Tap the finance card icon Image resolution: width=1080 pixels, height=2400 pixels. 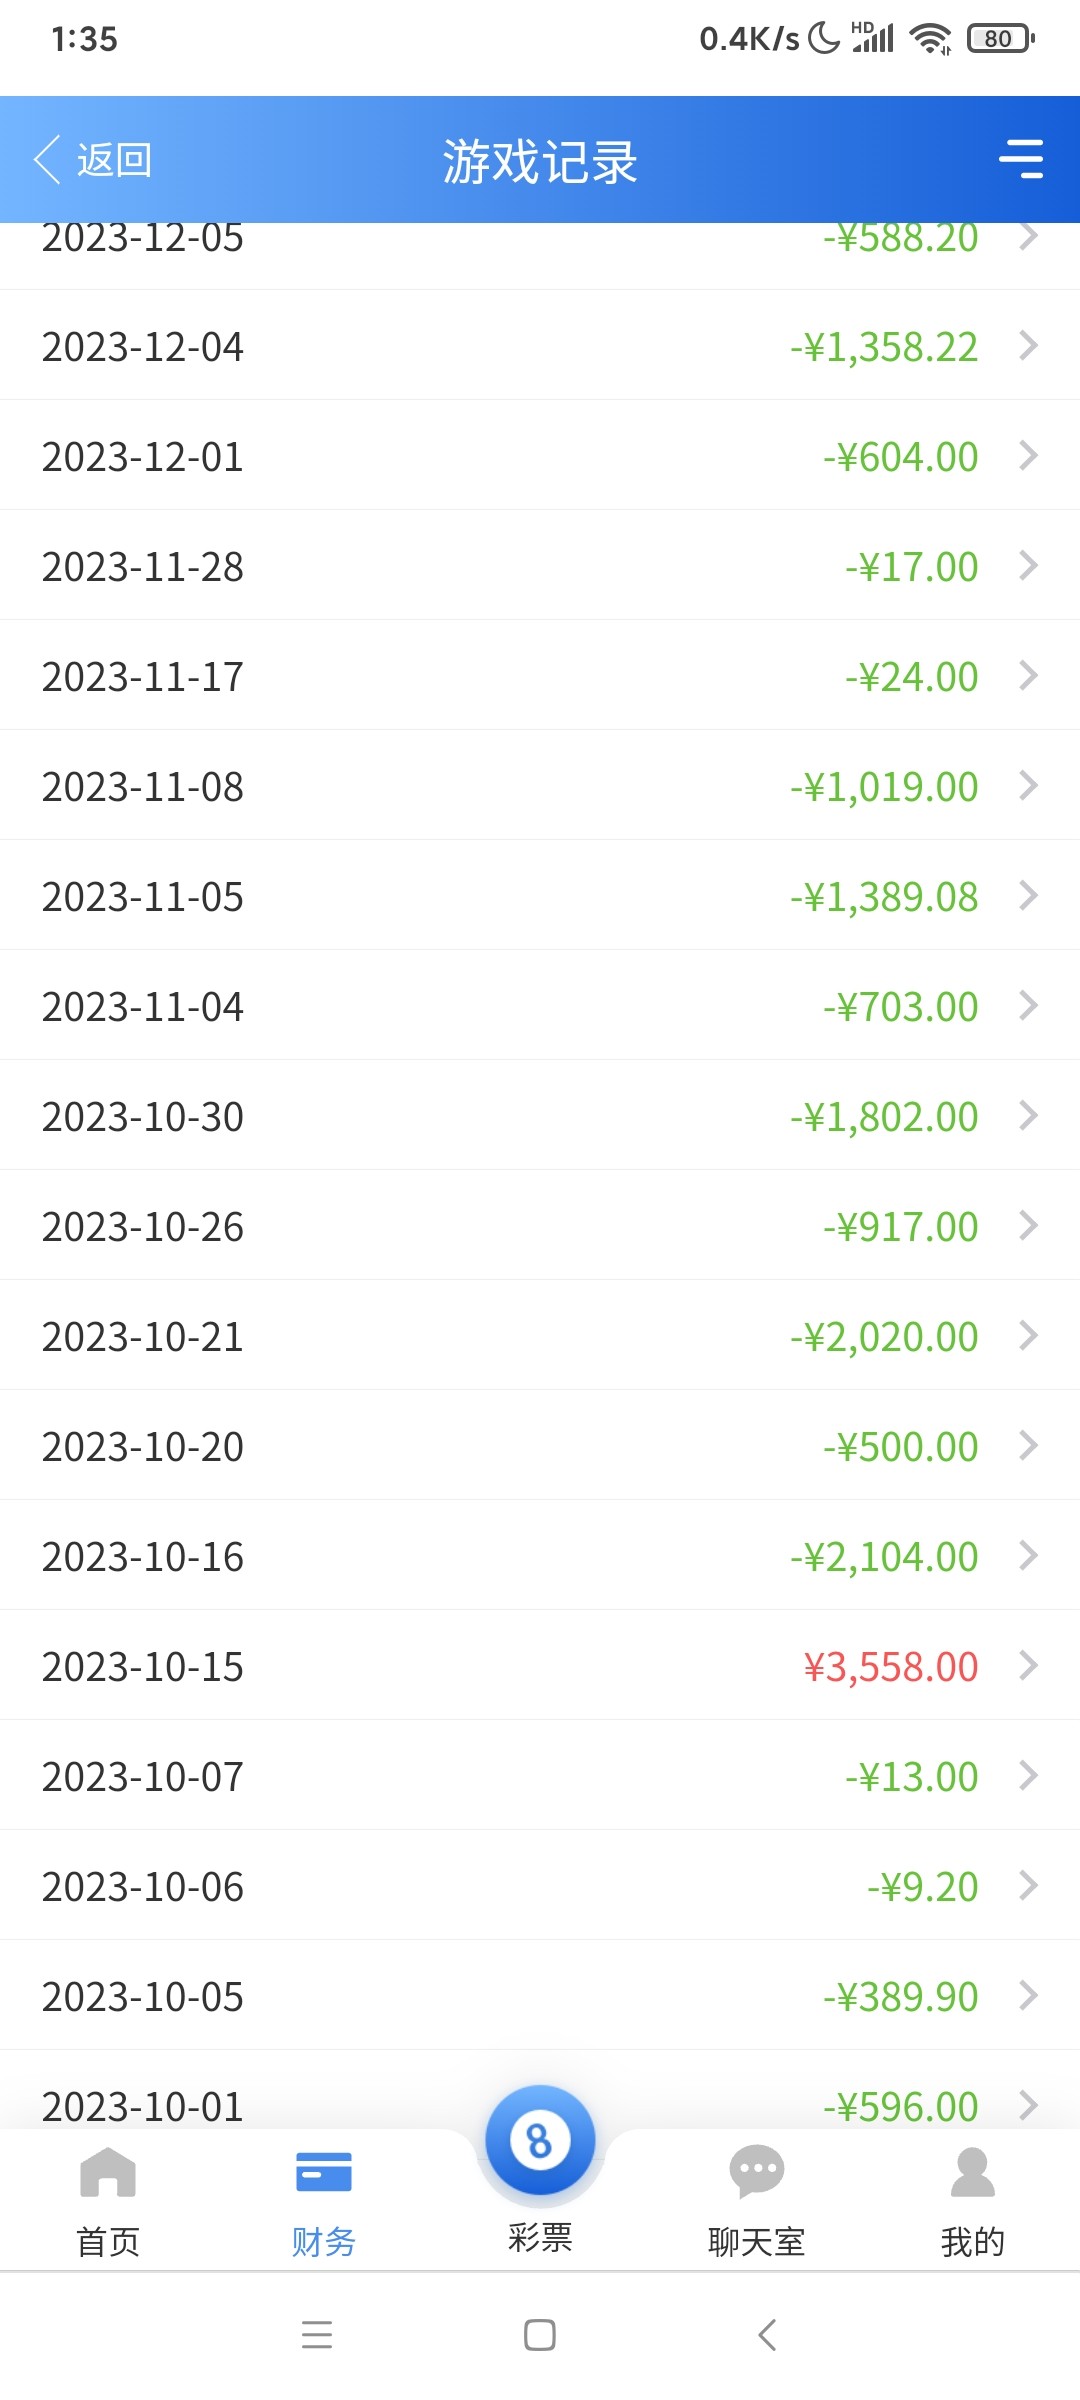[324, 2172]
